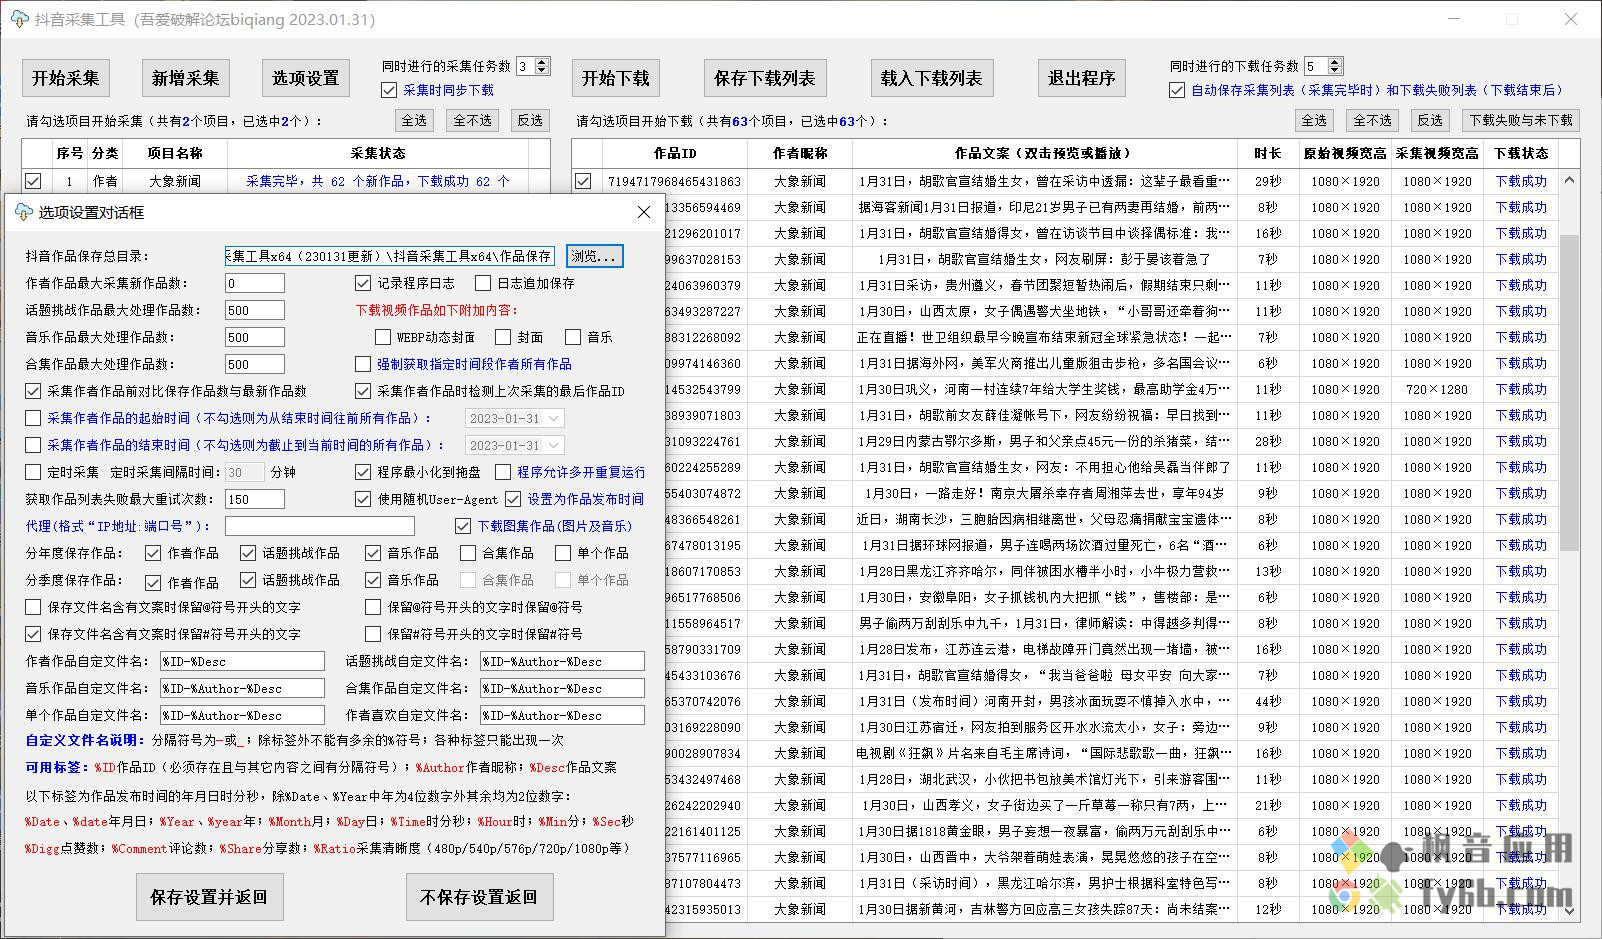Toggle the 日志追加保存 checkbox
This screenshot has width=1602, height=939.
[x=483, y=283]
